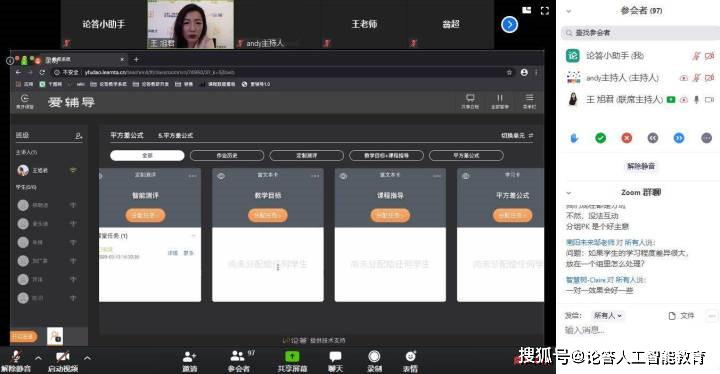Toggle microphone for 王旭君 in participants
The image size is (720, 374).
coord(697,99)
